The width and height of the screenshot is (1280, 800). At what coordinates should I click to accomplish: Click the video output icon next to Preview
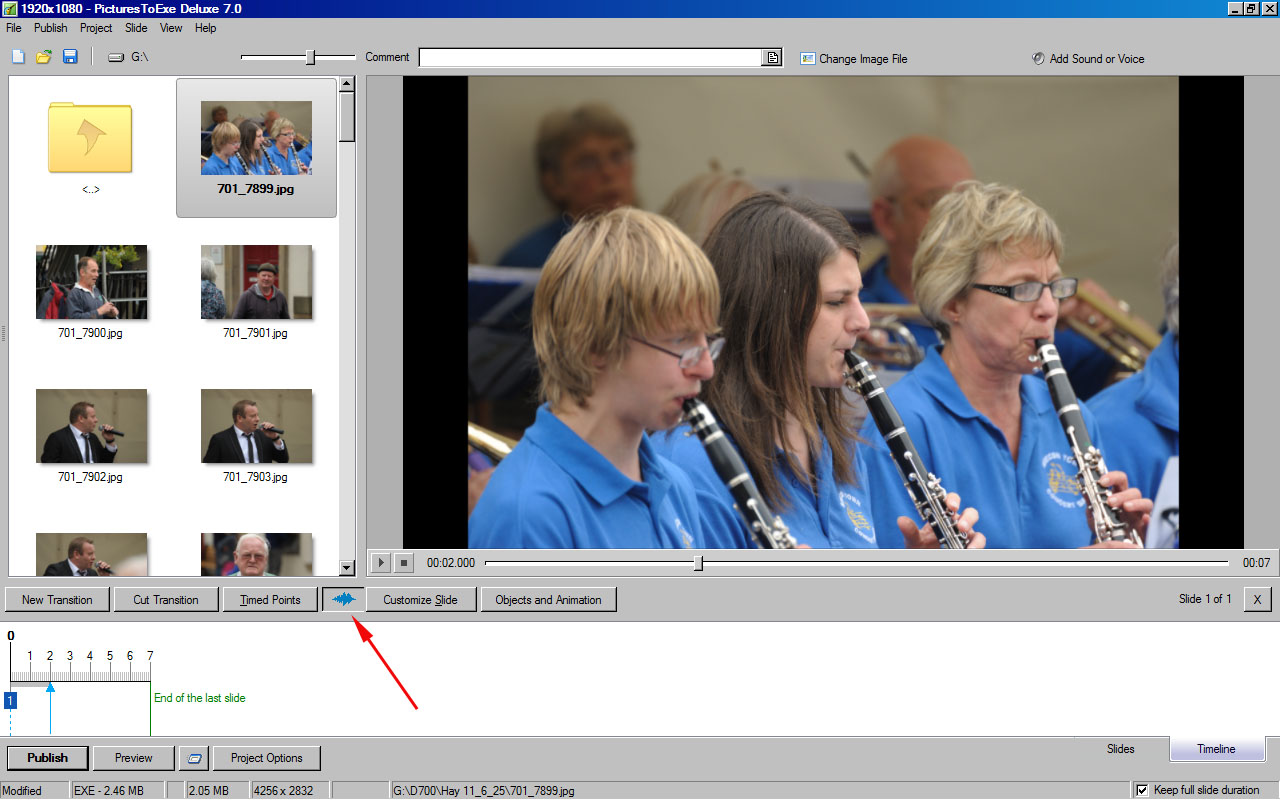coord(194,758)
